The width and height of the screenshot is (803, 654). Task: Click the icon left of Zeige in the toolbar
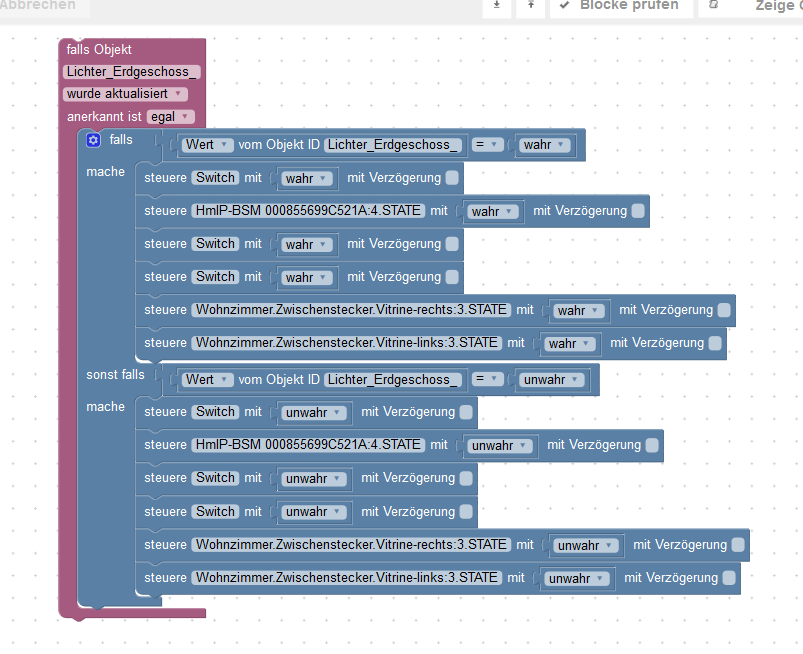(x=713, y=5)
